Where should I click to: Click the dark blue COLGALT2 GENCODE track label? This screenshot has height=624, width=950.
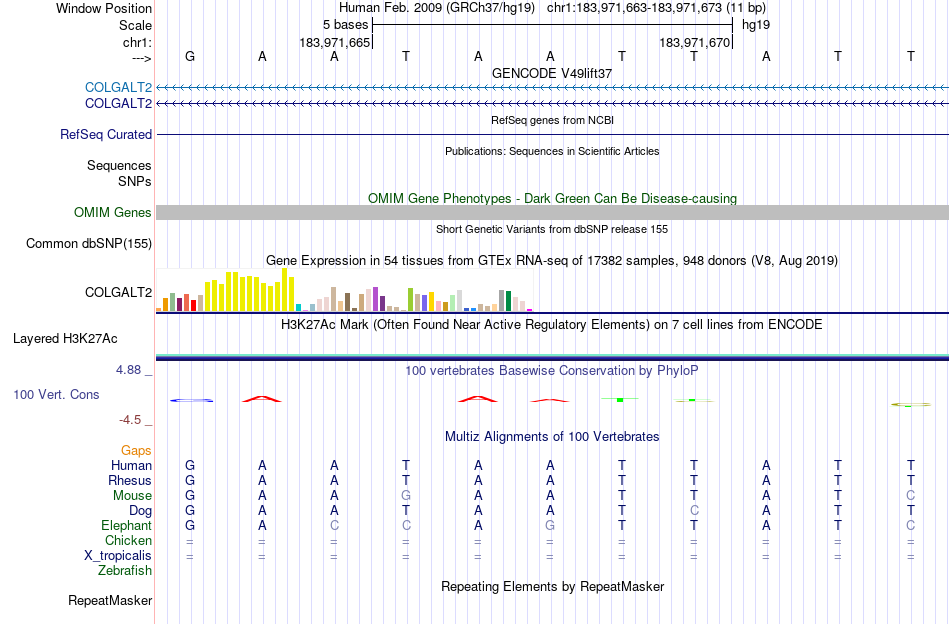pos(118,104)
